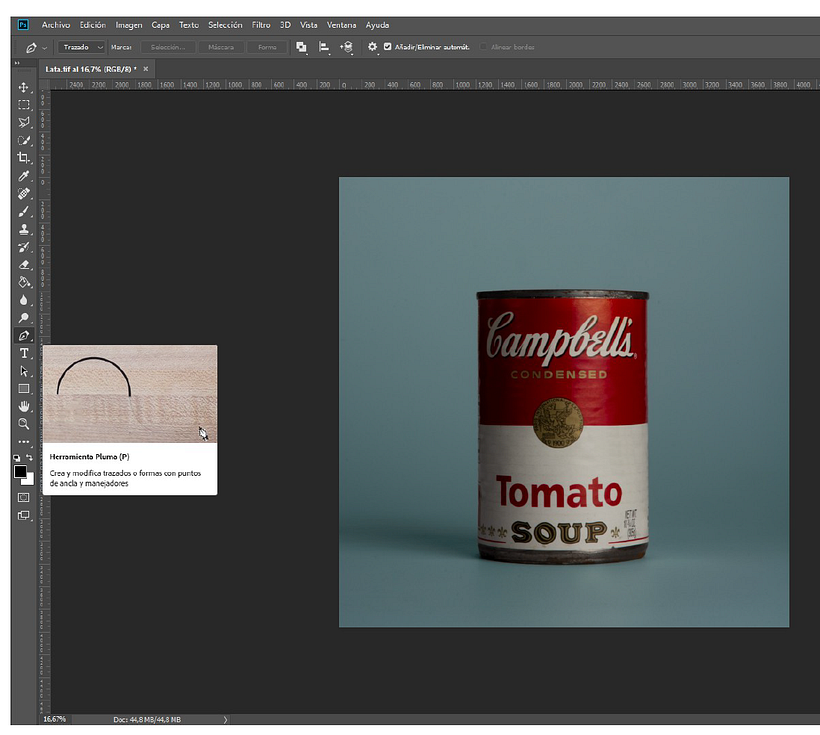Close the Lata.tif document tab
The width and height of the screenshot is (820, 735).
[x=146, y=69]
